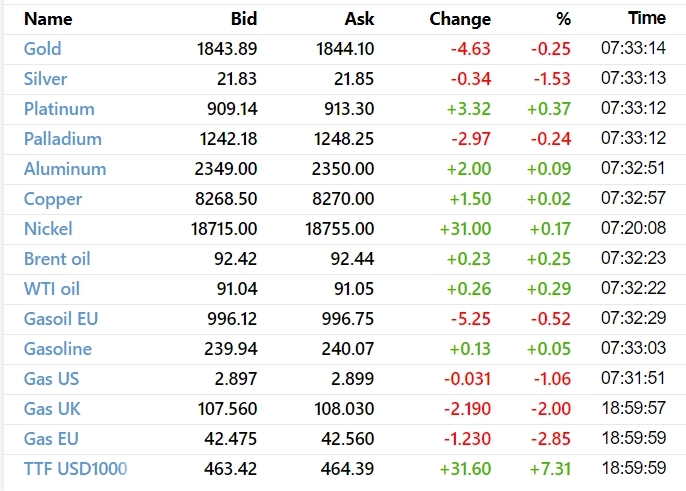Click the Bid column header

243,19
